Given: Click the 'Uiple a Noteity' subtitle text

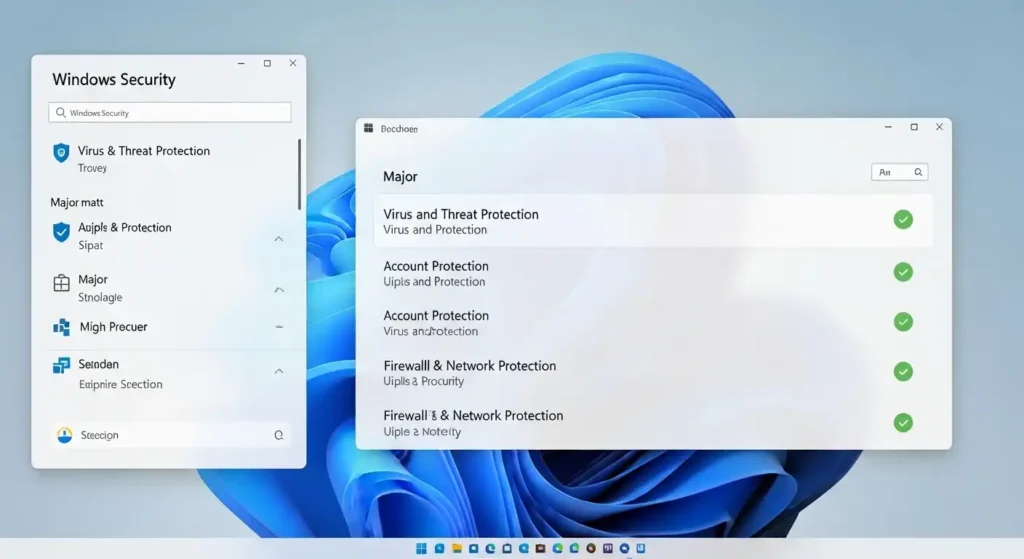Looking at the screenshot, I should pos(422,432).
